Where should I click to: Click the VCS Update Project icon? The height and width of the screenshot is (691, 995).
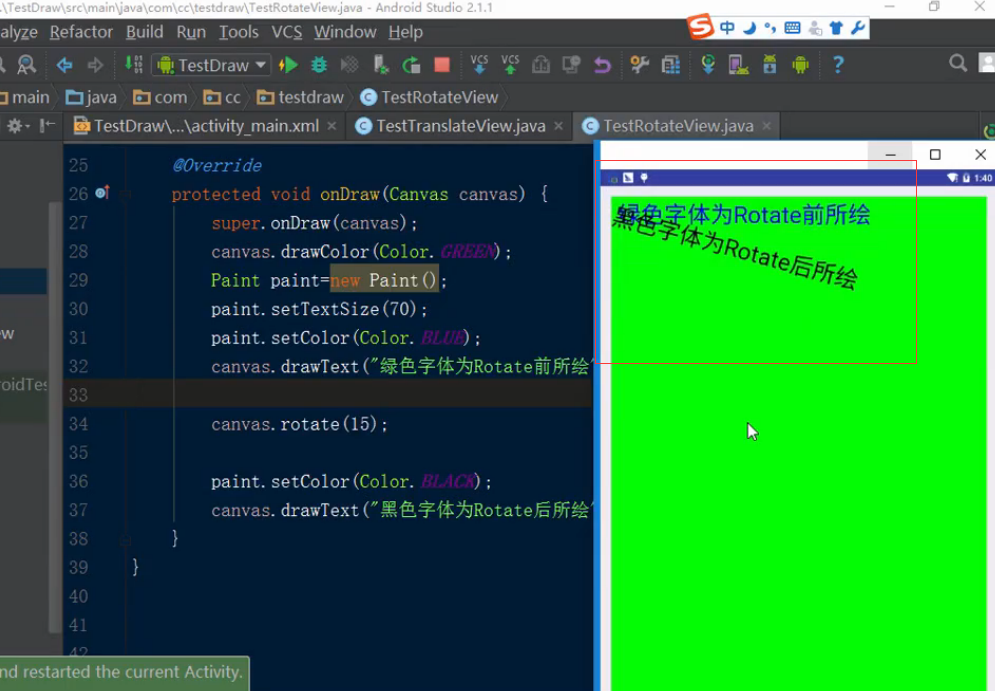pos(479,64)
